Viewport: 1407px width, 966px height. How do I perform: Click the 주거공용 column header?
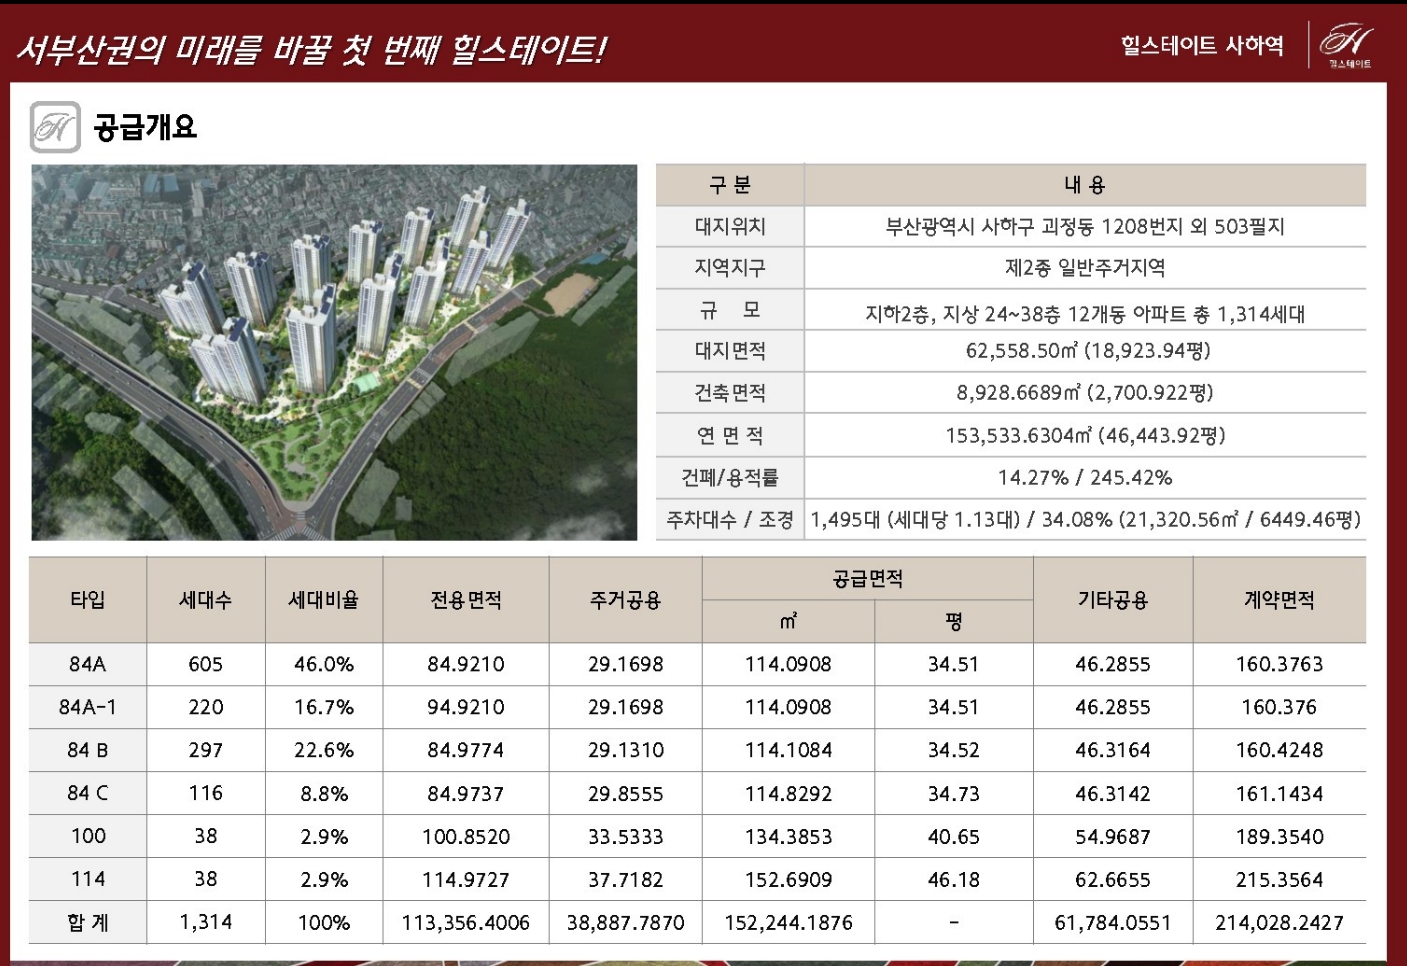[626, 600]
